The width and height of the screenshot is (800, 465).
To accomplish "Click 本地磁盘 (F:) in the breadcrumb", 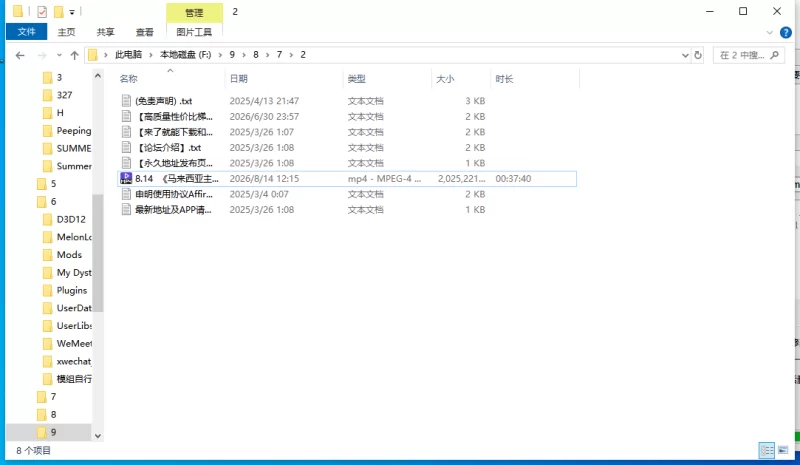I will click(185, 55).
